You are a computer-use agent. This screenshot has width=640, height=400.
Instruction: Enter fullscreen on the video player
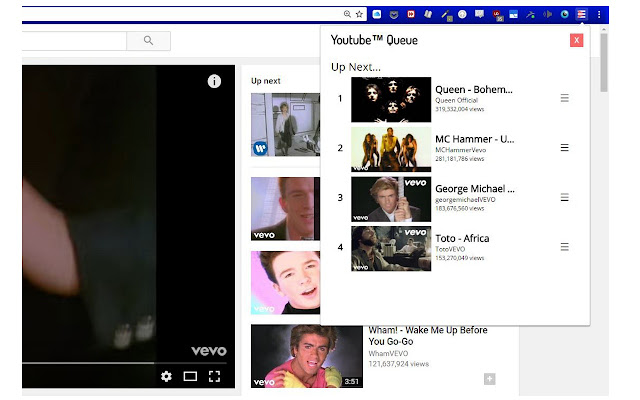point(214,376)
